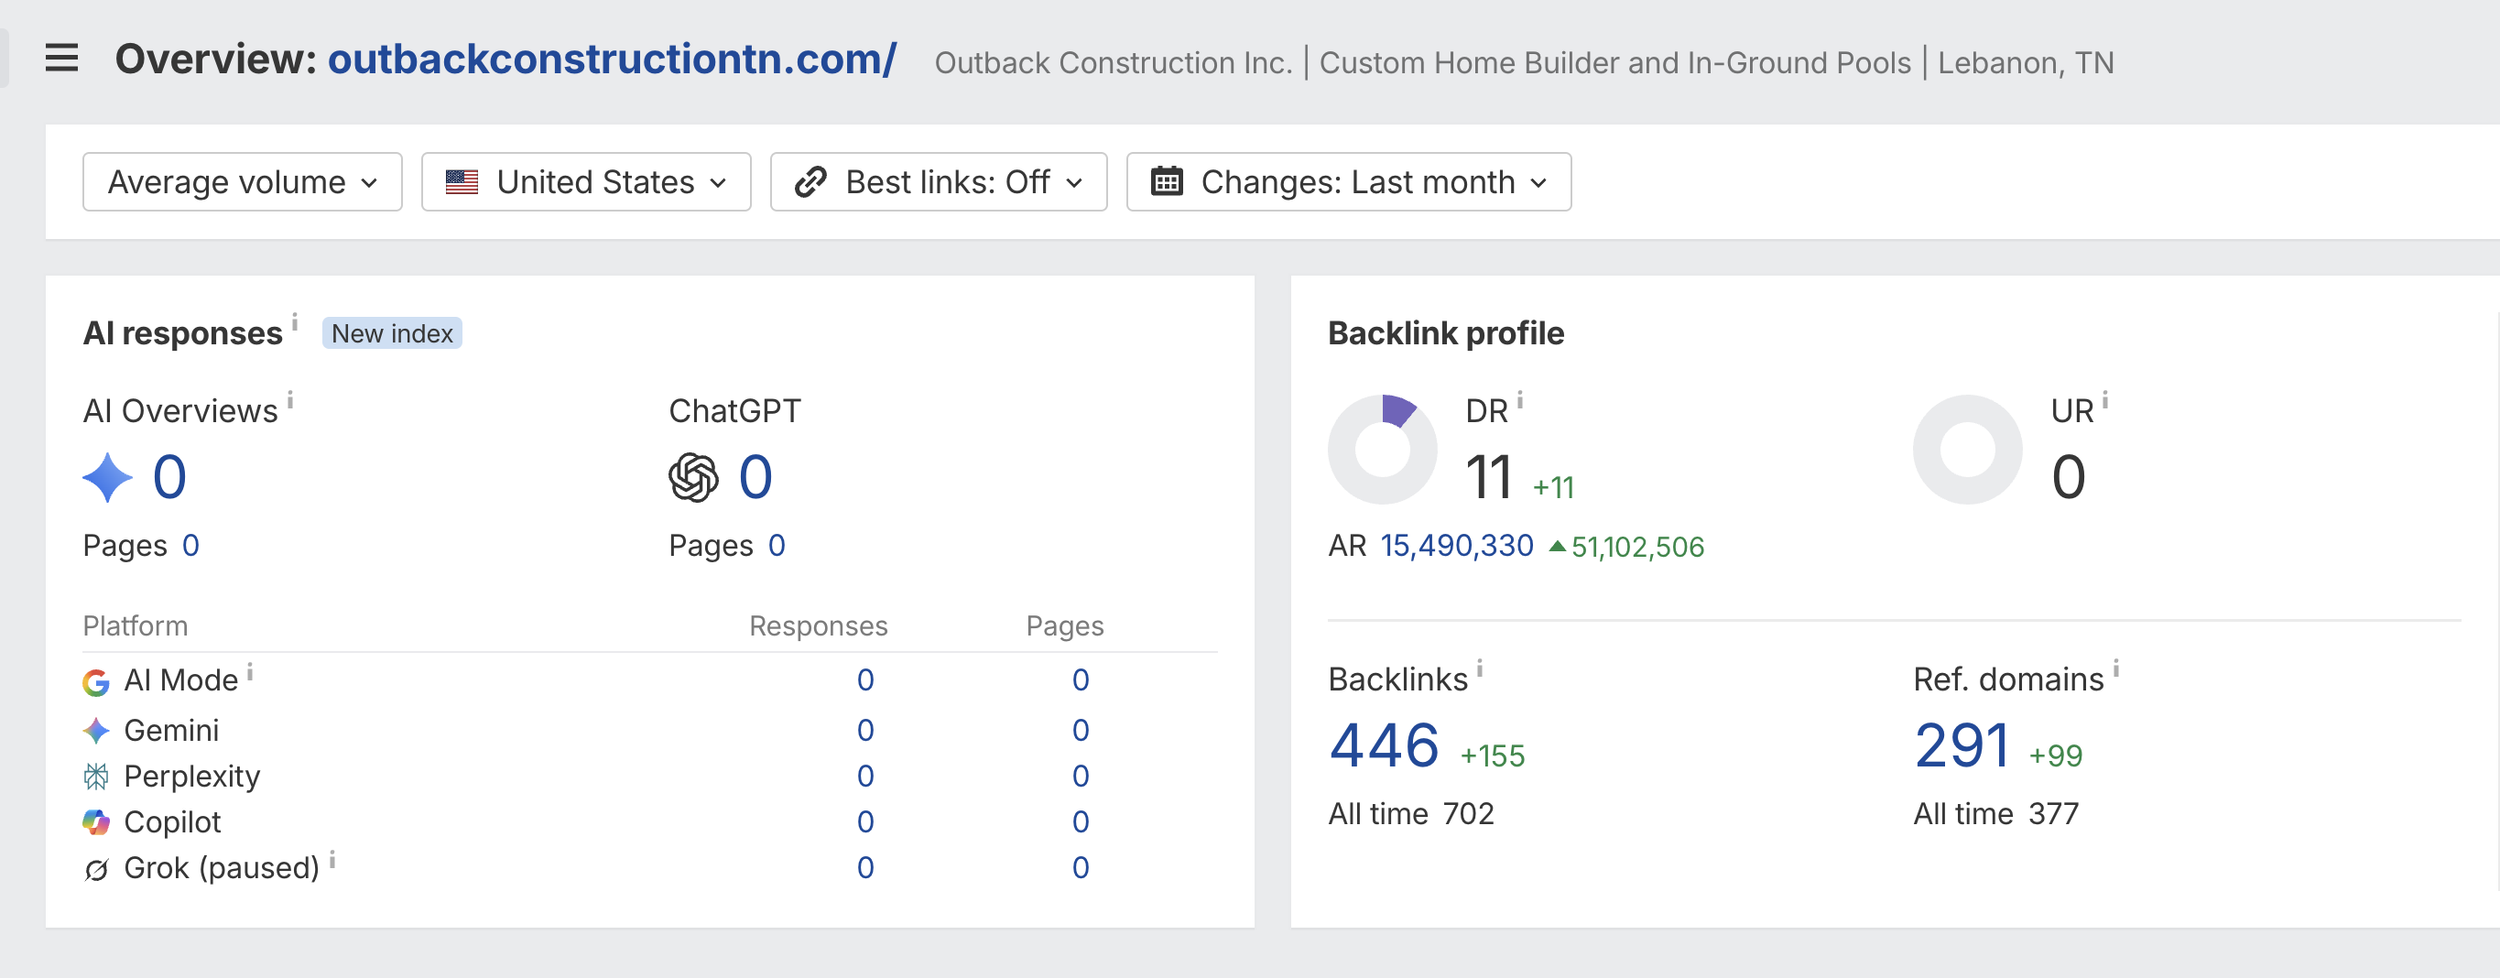Click the Perplexity logo icon
Viewport: 2500px width, 978px height.
pyautogui.click(x=96, y=776)
